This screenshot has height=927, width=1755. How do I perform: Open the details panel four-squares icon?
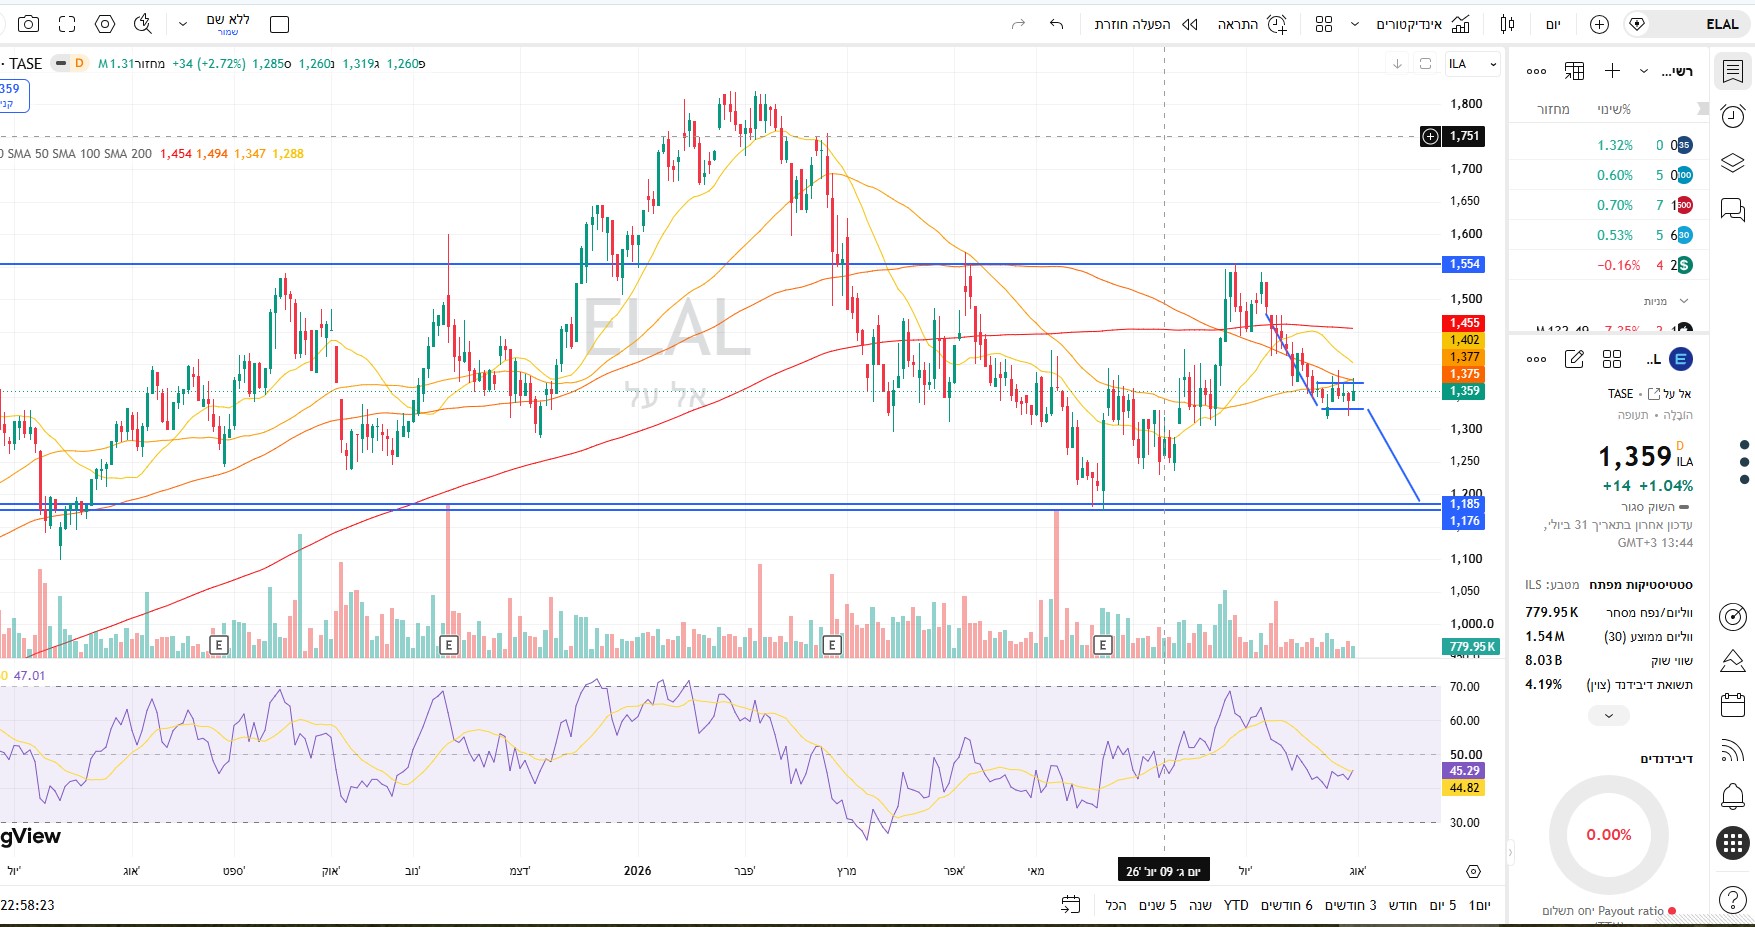pos(1612,359)
